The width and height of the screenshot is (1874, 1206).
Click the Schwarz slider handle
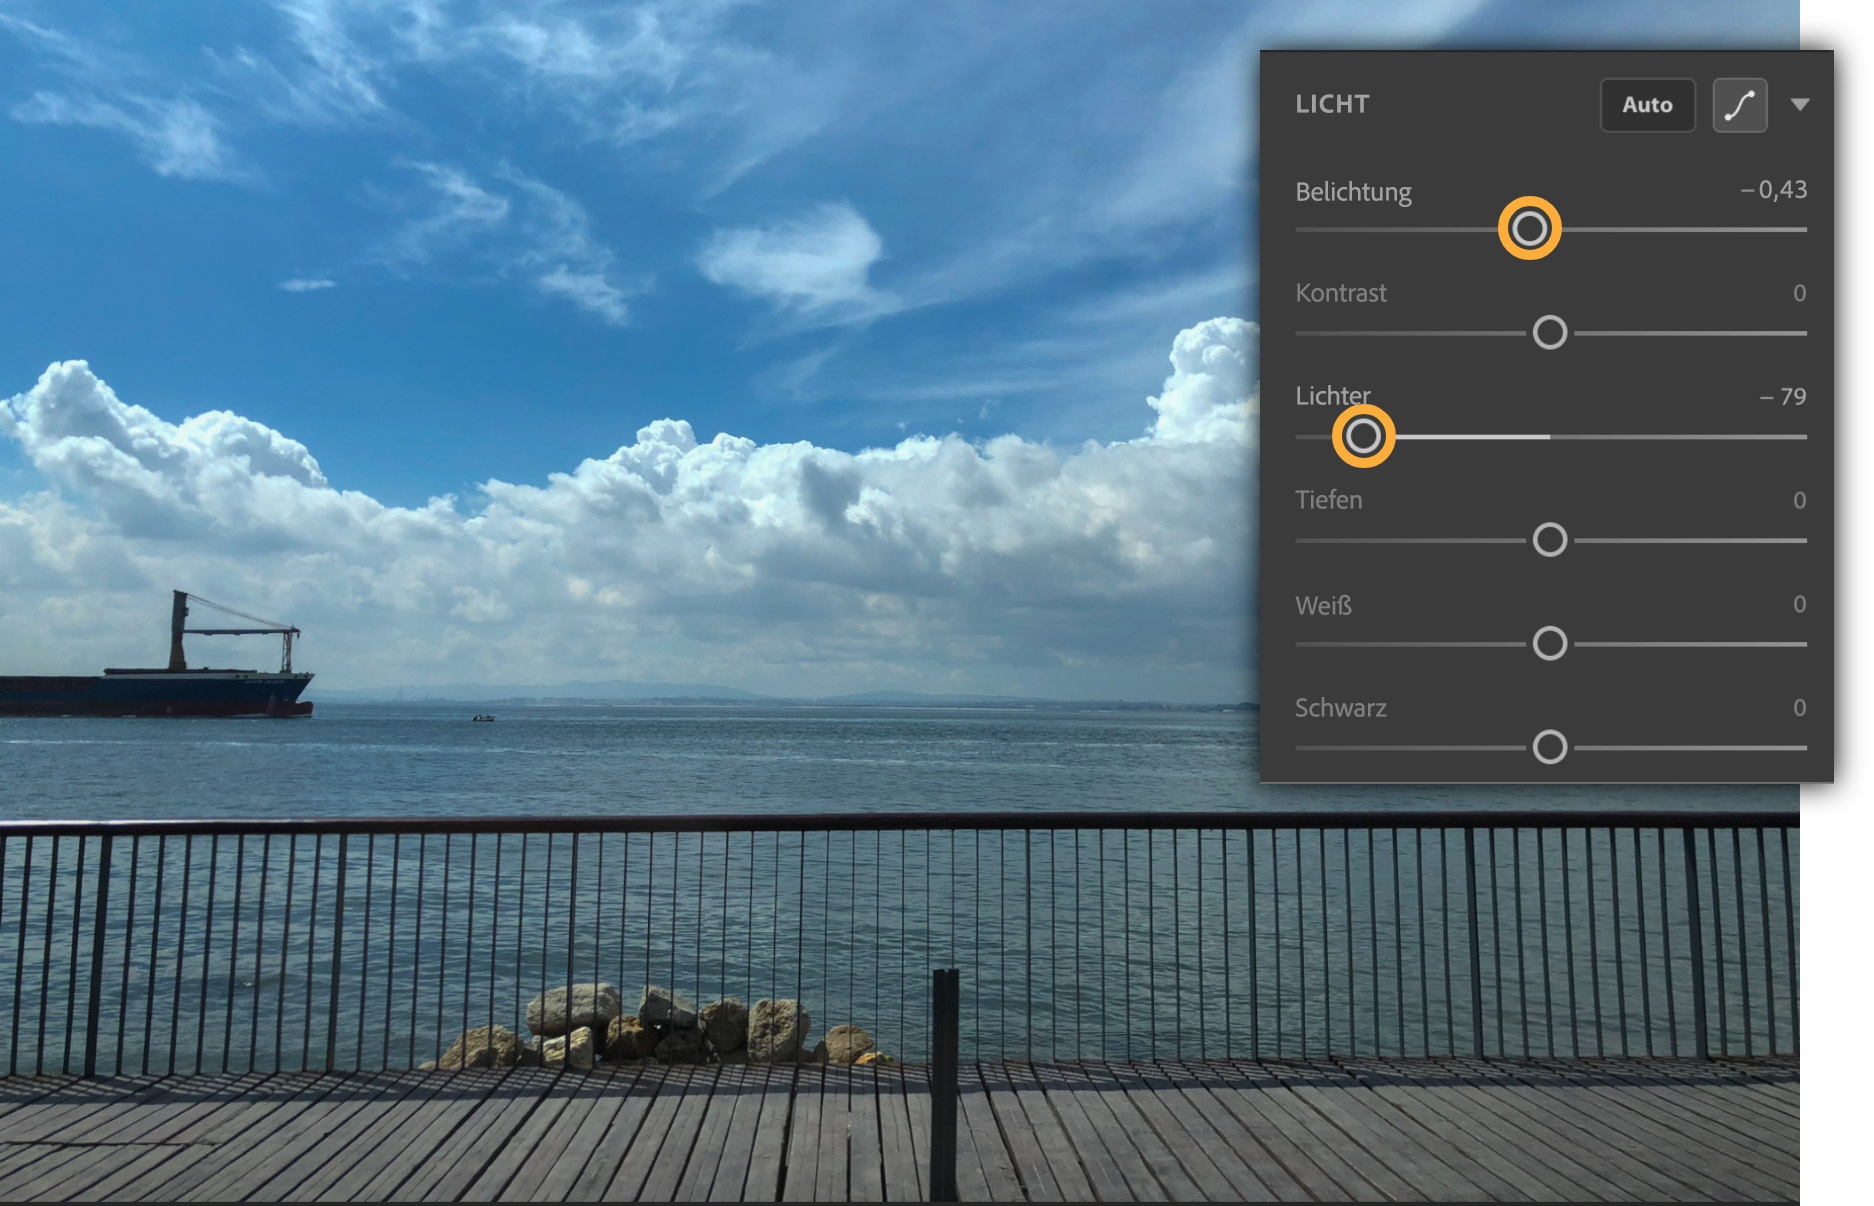pyautogui.click(x=1550, y=747)
